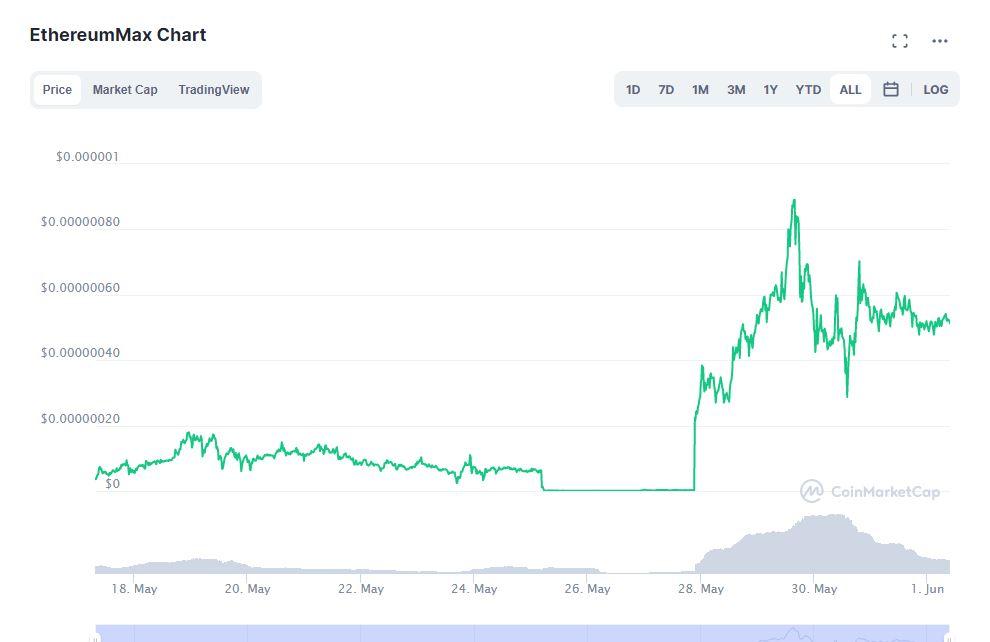Viewport: 990px width, 642px height.
Task: Switch to the Market Cap tab
Action: click(x=125, y=89)
